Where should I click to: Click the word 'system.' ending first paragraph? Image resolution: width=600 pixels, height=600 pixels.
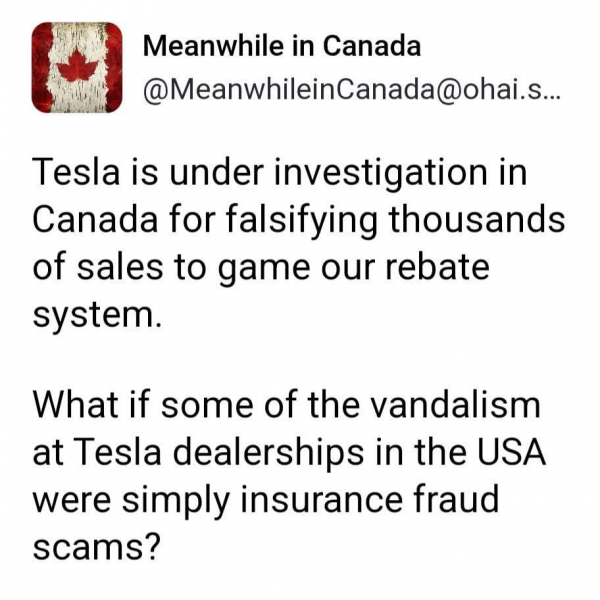(97, 318)
